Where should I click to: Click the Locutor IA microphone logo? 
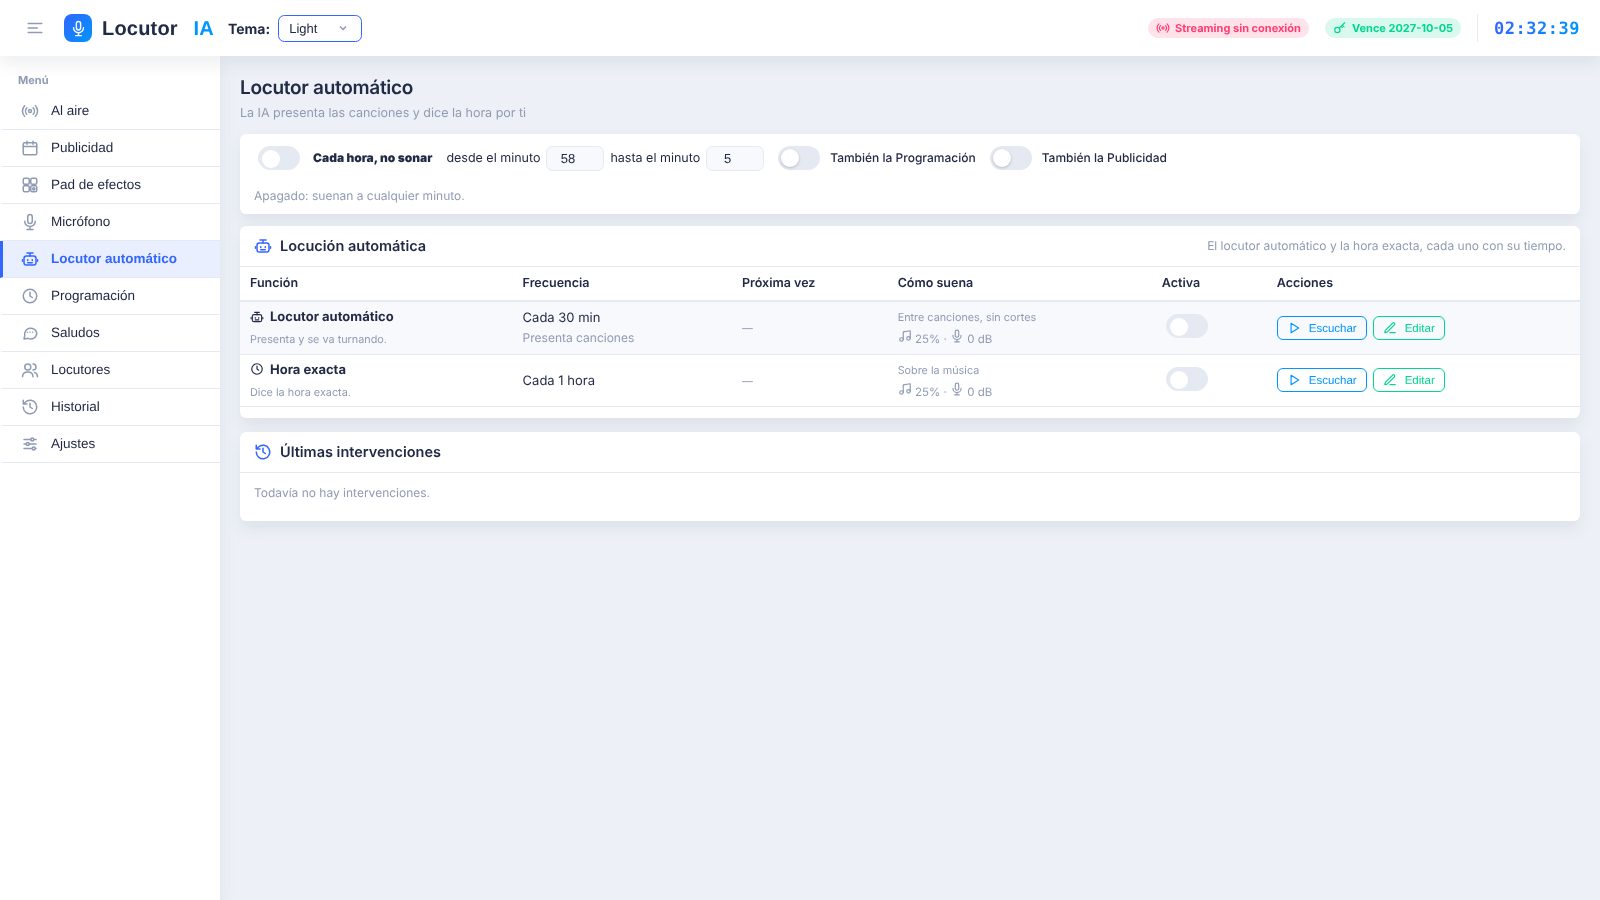pyautogui.click(x=78, y=28)
